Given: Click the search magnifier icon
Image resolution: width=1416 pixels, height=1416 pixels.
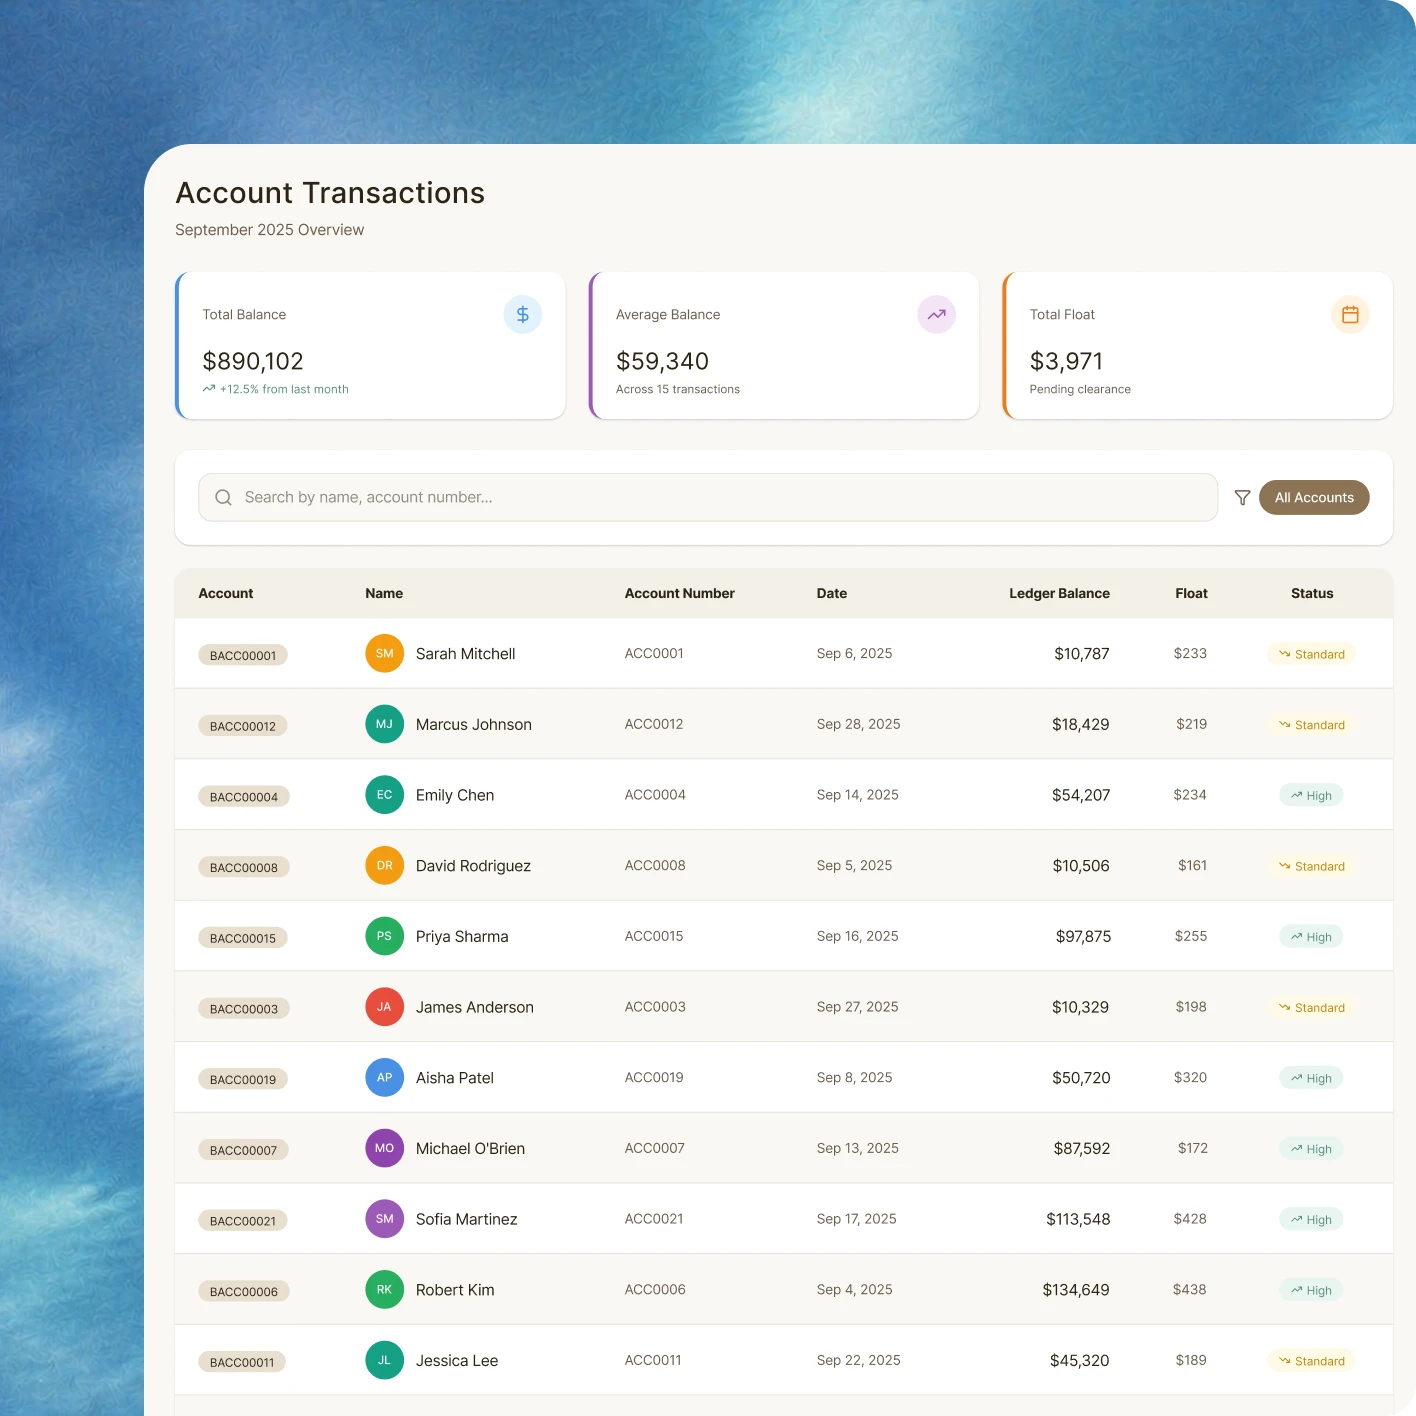Looking at the screenshot, I should tap(224, 498).
